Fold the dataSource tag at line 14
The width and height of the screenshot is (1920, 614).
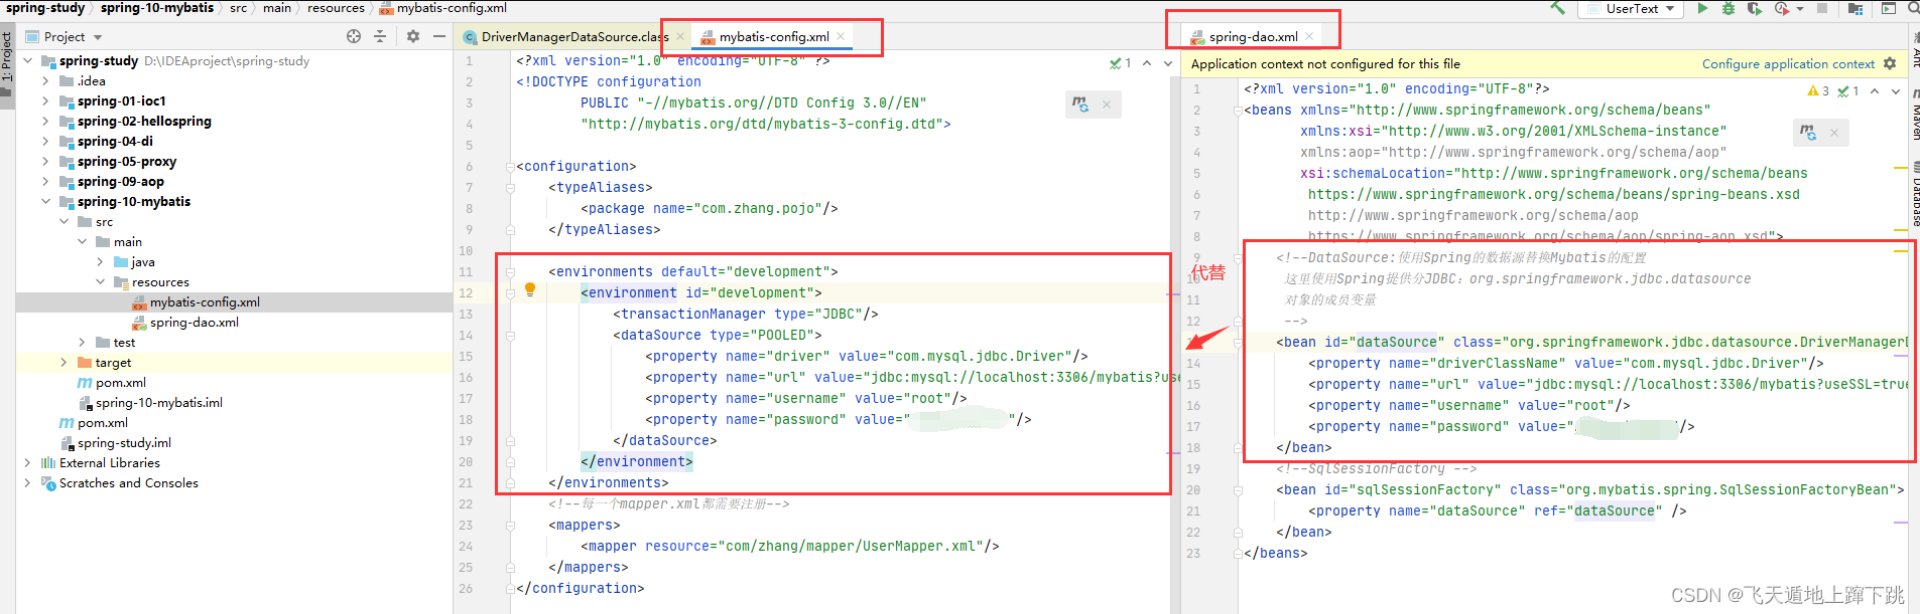click(510, 335)
